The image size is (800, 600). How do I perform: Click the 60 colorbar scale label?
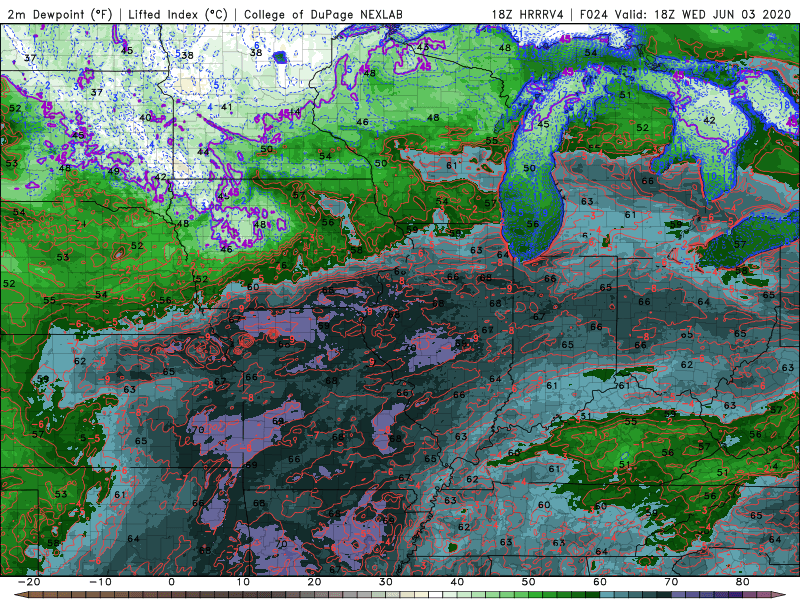coord(600,582)
